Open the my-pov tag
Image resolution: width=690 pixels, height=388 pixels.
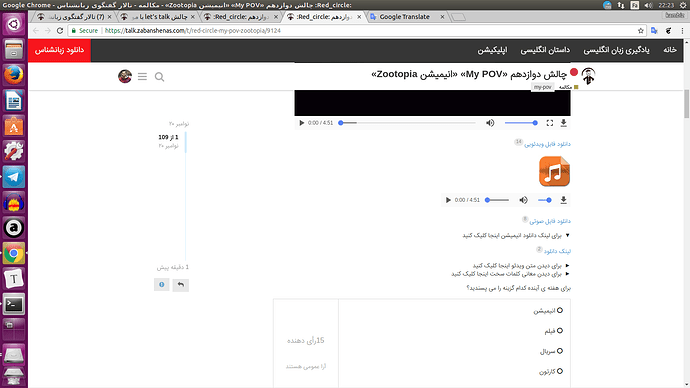pos(542,87)
